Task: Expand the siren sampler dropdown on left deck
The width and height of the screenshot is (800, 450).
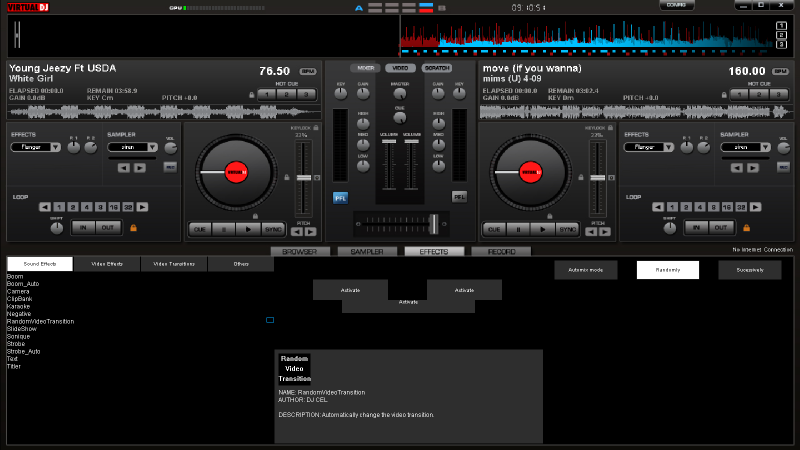Action: [132, 147]
